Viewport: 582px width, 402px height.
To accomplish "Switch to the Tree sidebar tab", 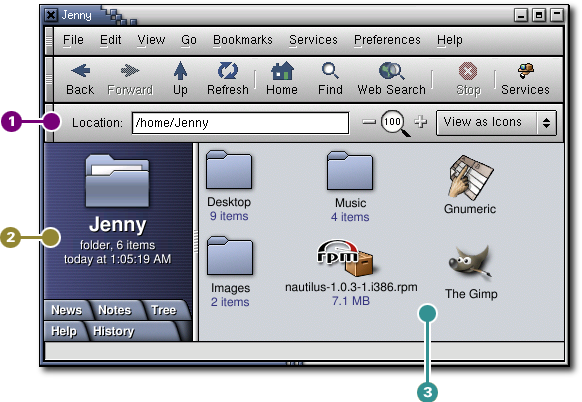I will (x=164, y=310).
